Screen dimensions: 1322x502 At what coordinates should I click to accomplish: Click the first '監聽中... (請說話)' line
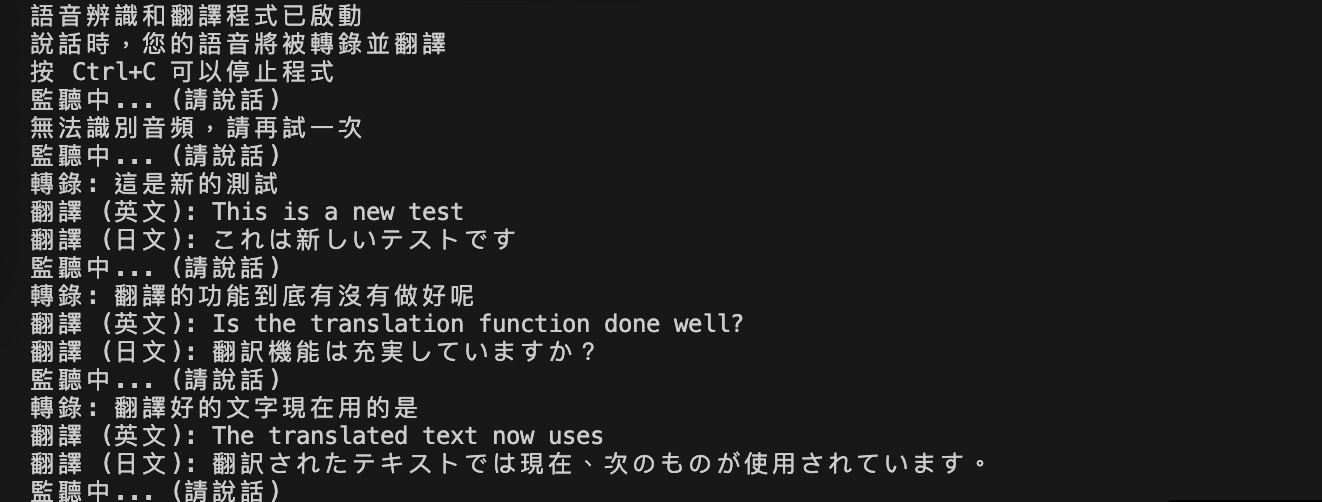tap(156, 100)
